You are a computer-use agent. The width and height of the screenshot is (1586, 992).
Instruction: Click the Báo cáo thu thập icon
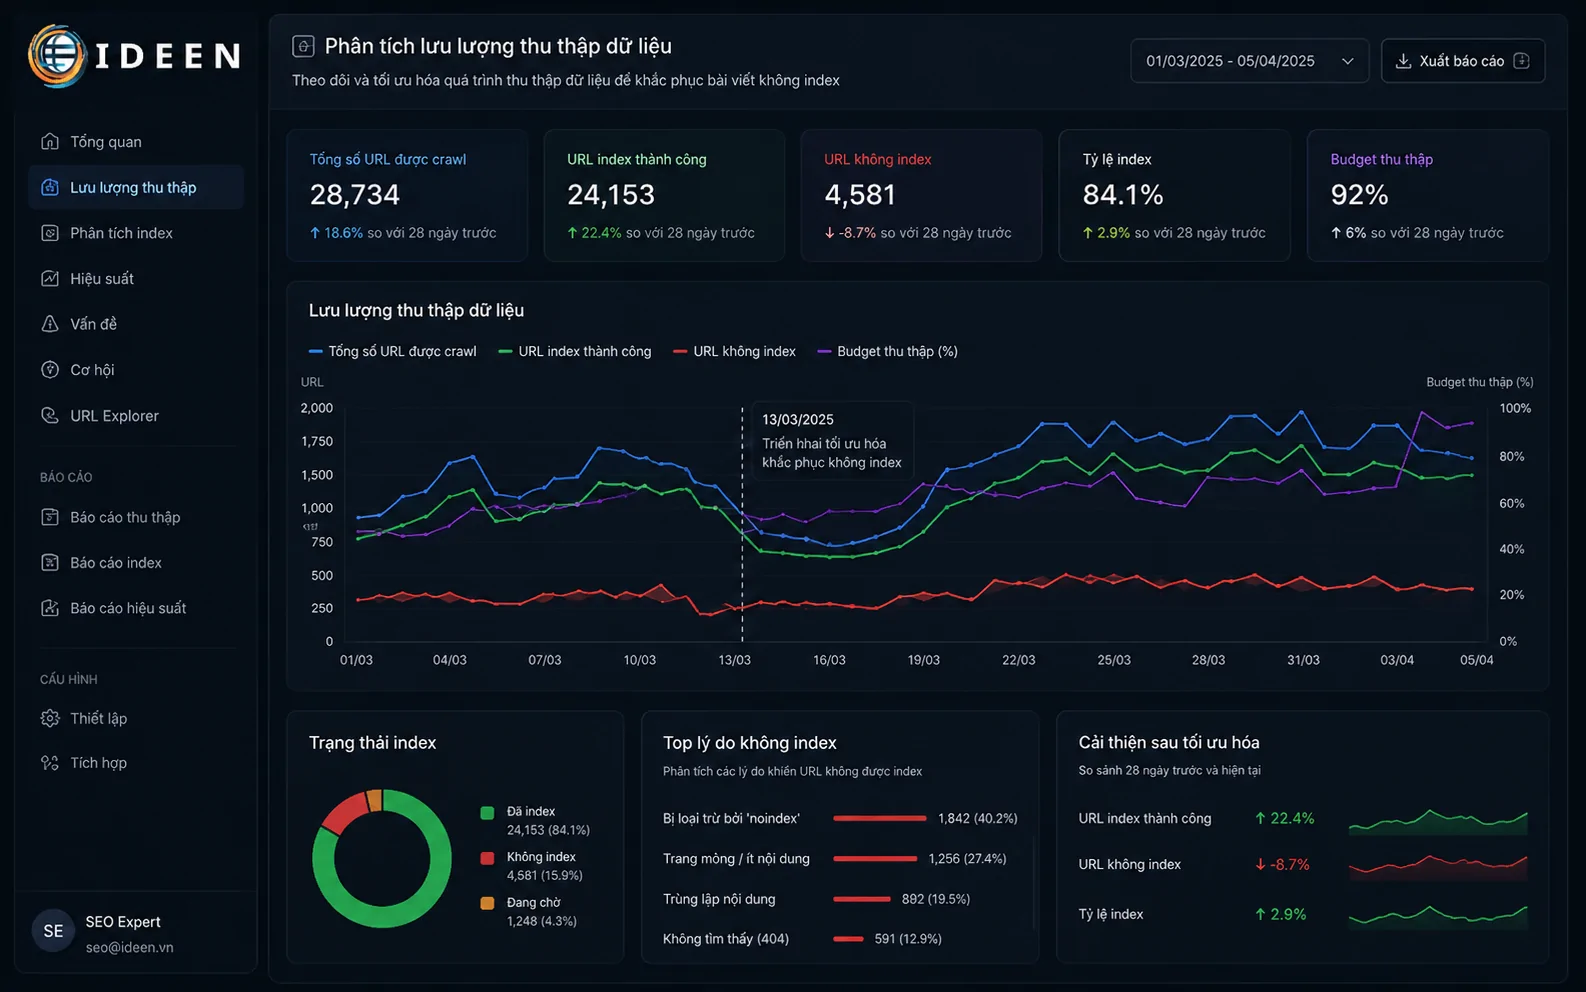pyautogui.click(x=50, y=517)
